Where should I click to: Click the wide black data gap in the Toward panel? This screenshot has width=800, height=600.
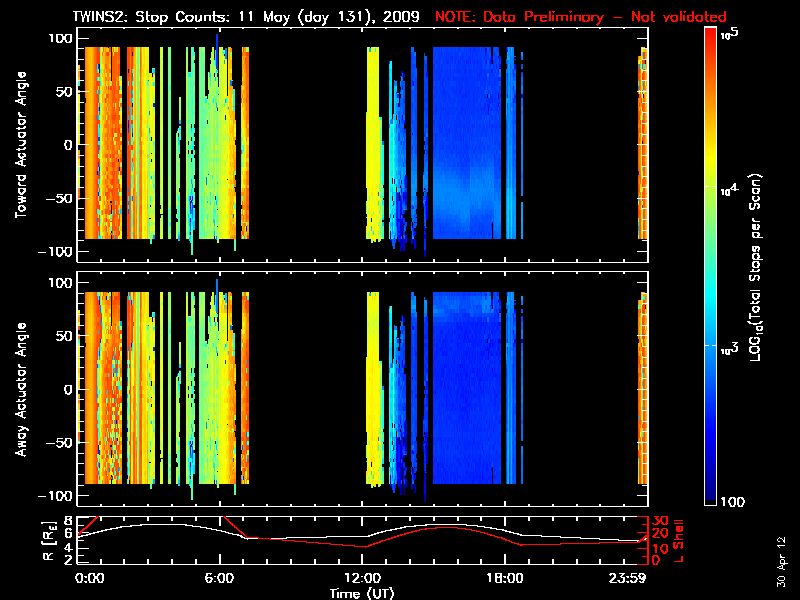(x=307, y=145)
